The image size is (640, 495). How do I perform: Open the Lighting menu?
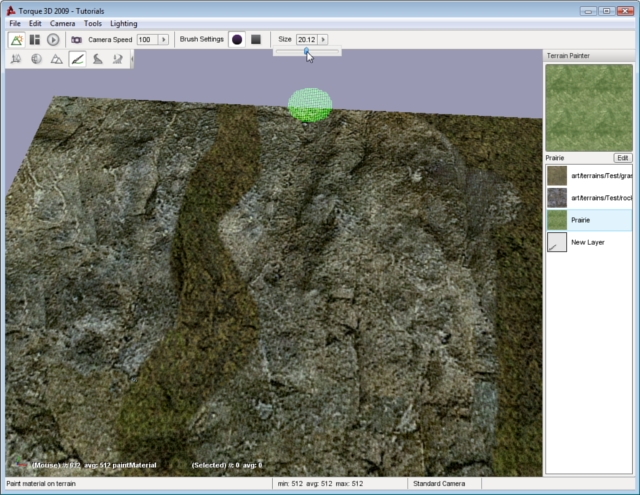124,23
